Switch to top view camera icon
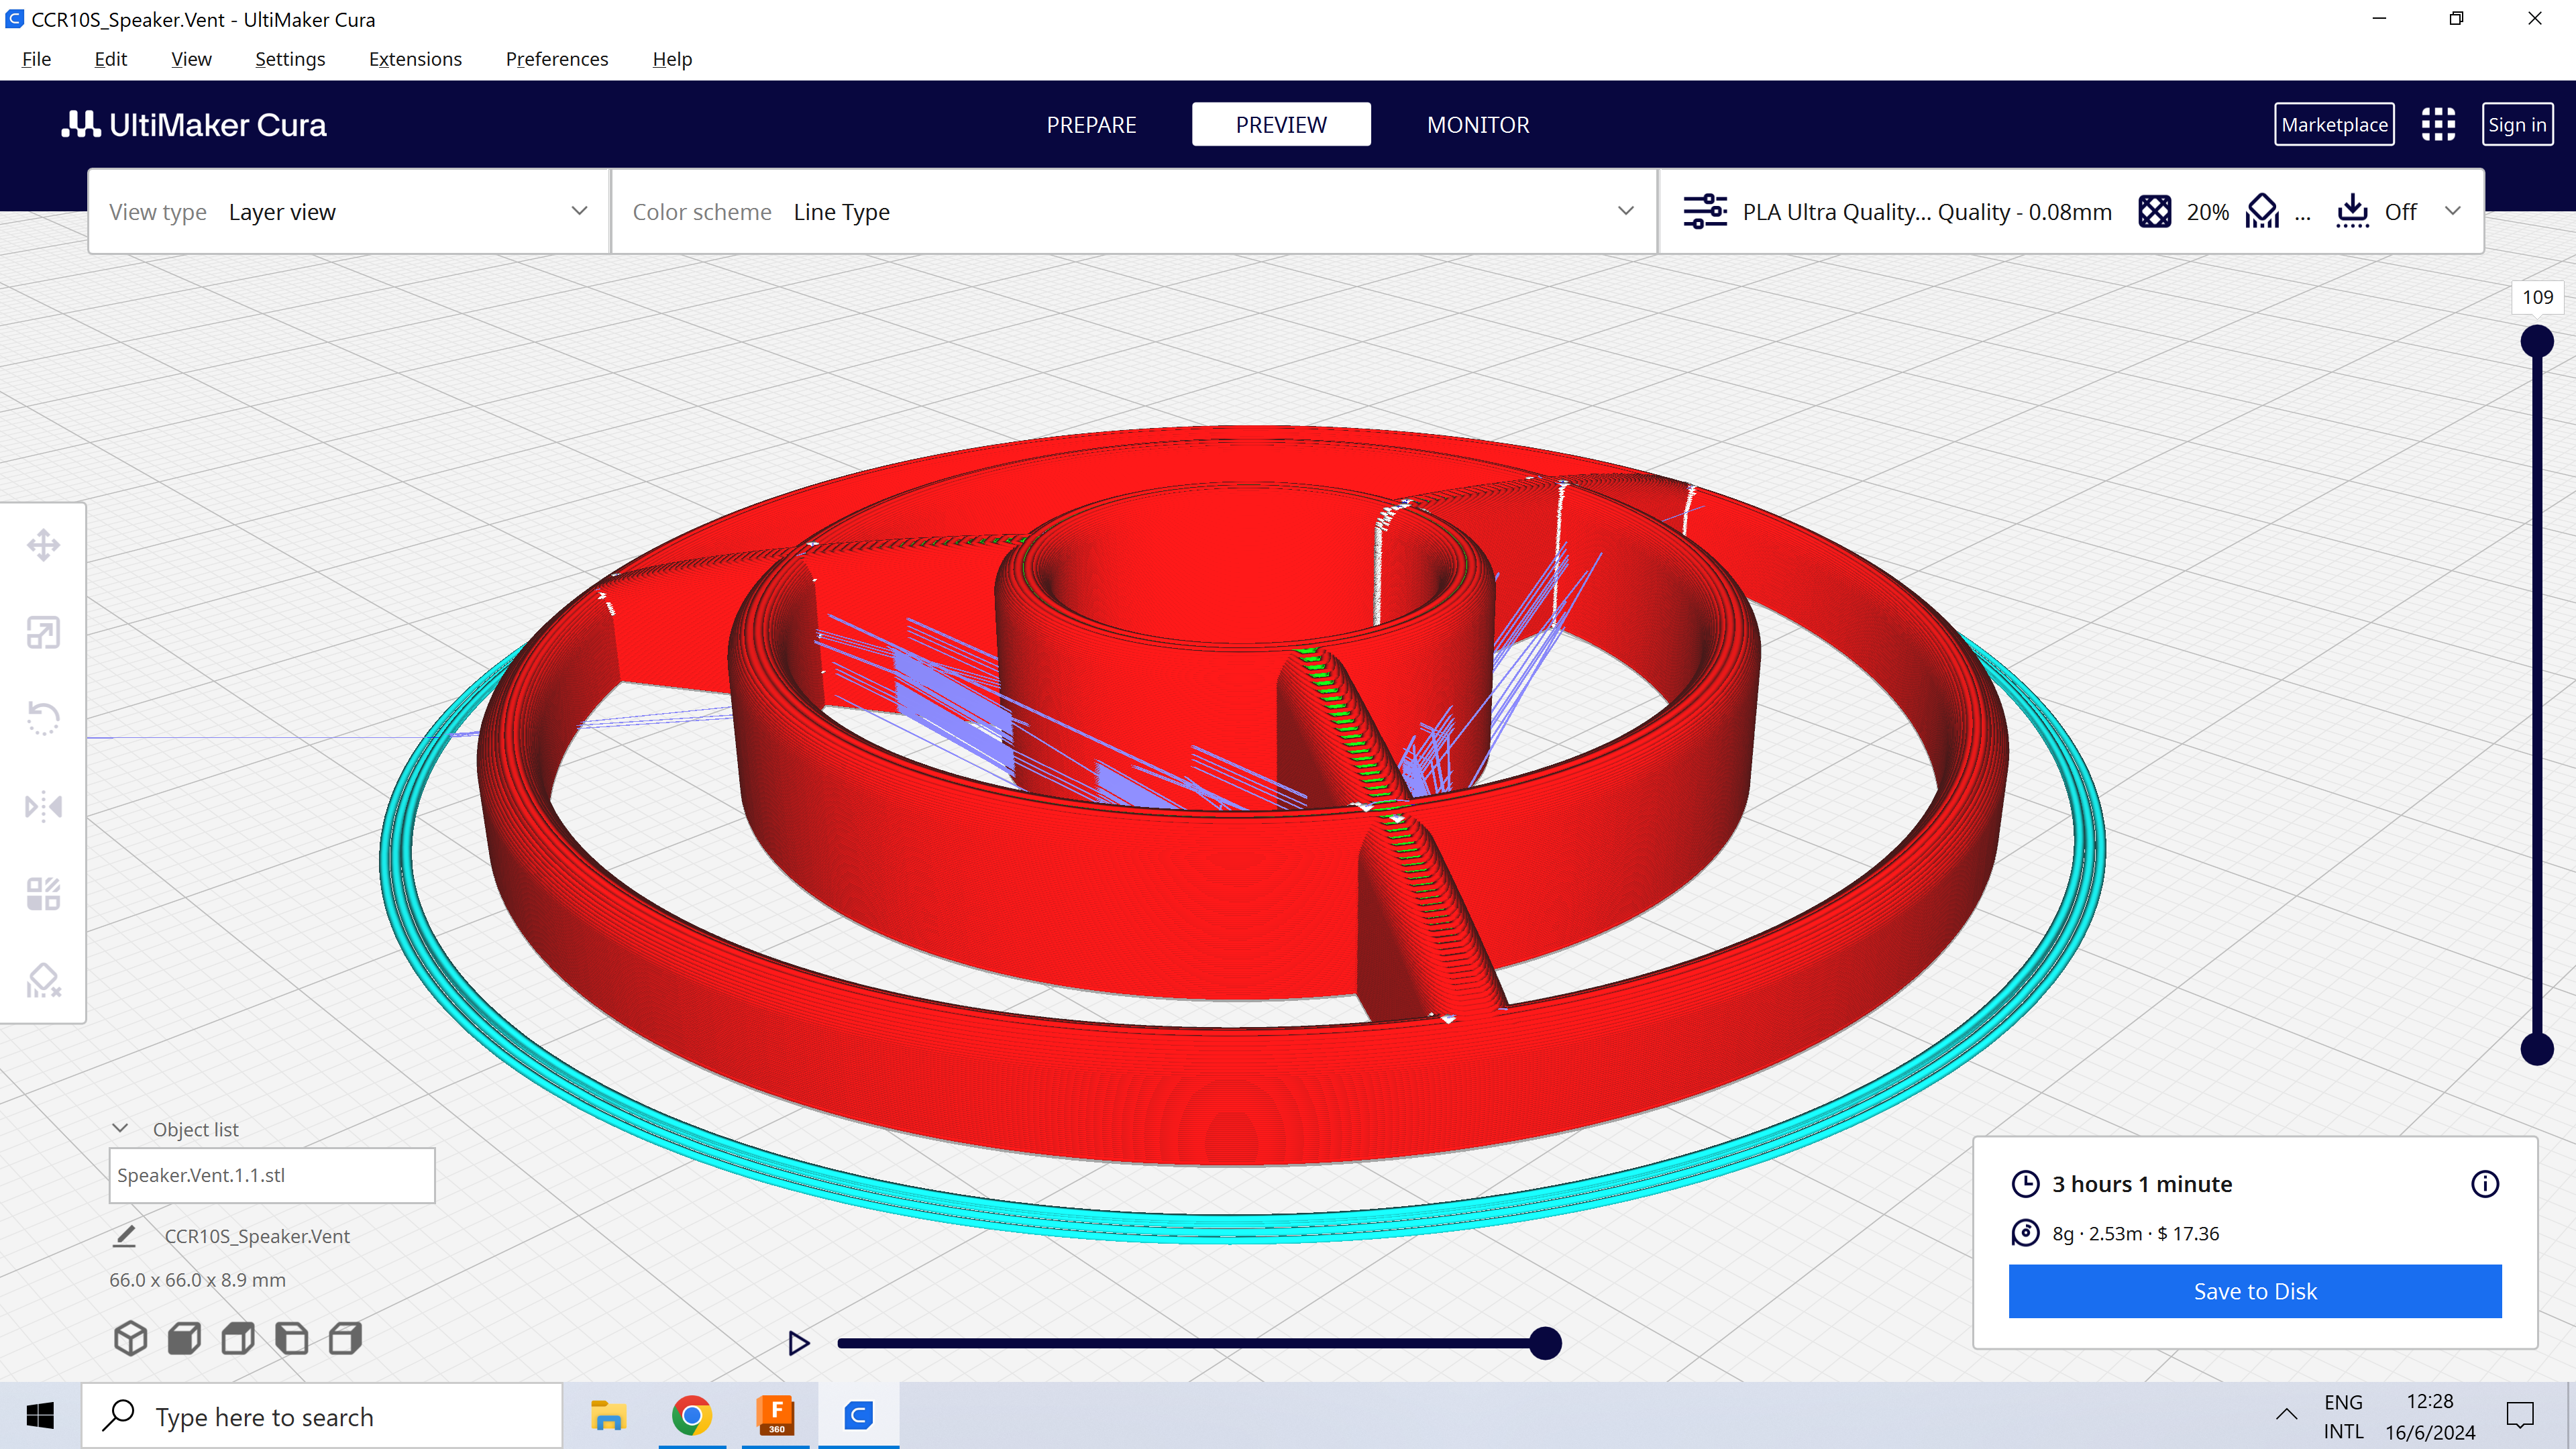2576x1449 pixels. pos(238,1338)
